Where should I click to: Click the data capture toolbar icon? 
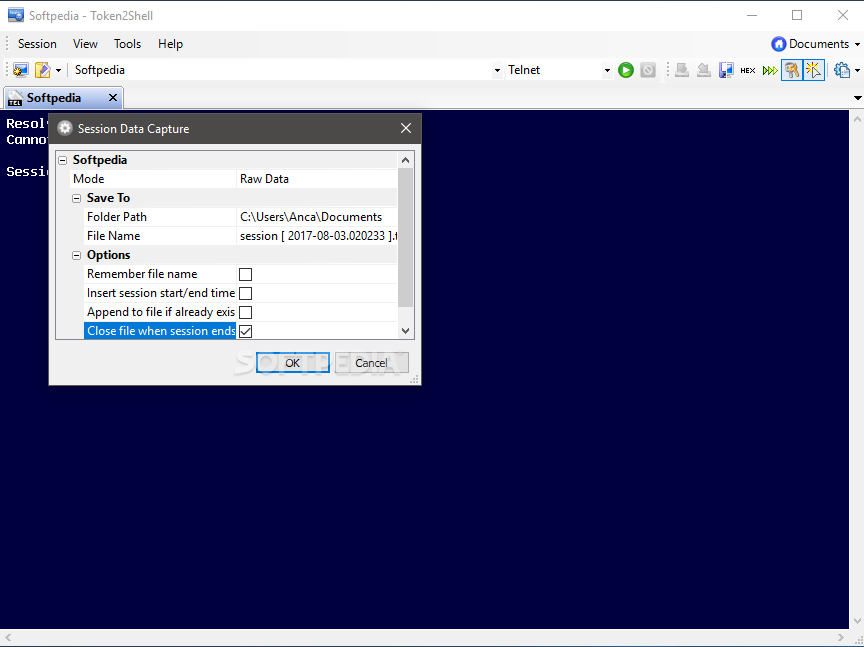(x=726, y=70)
